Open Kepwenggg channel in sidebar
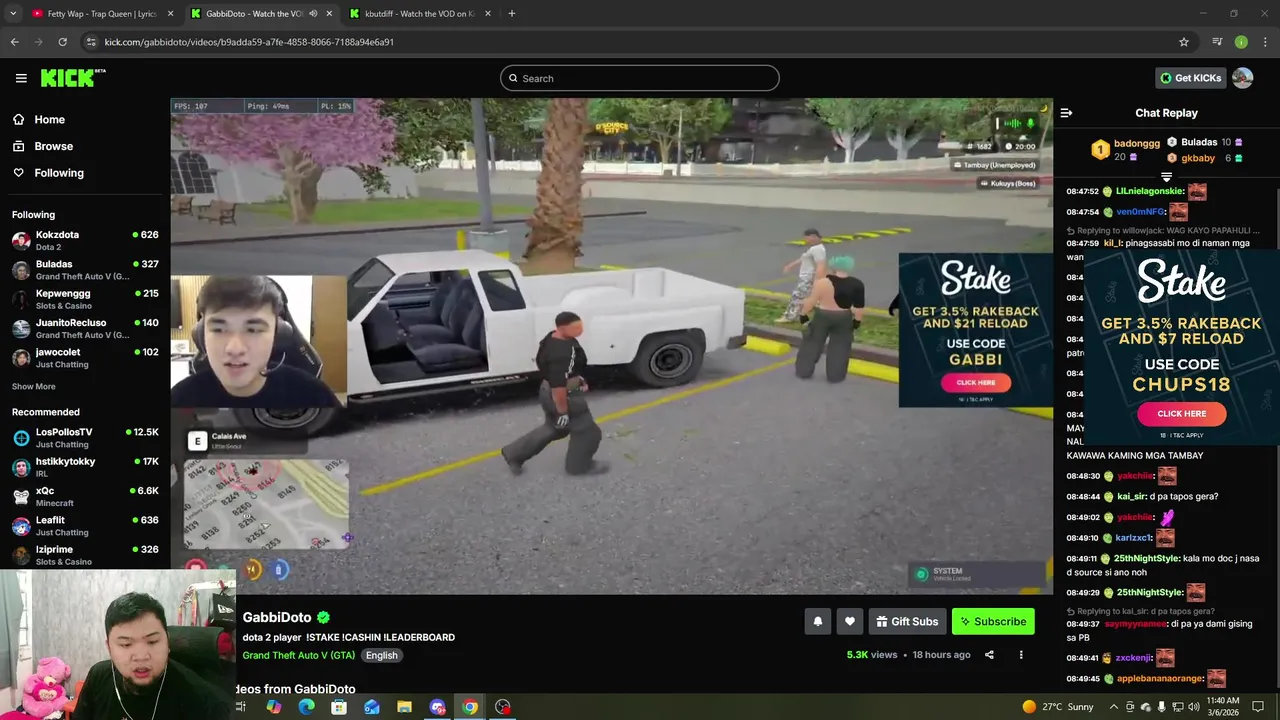Viewport: 1280px width, 720px height. [x=85, y=299]
